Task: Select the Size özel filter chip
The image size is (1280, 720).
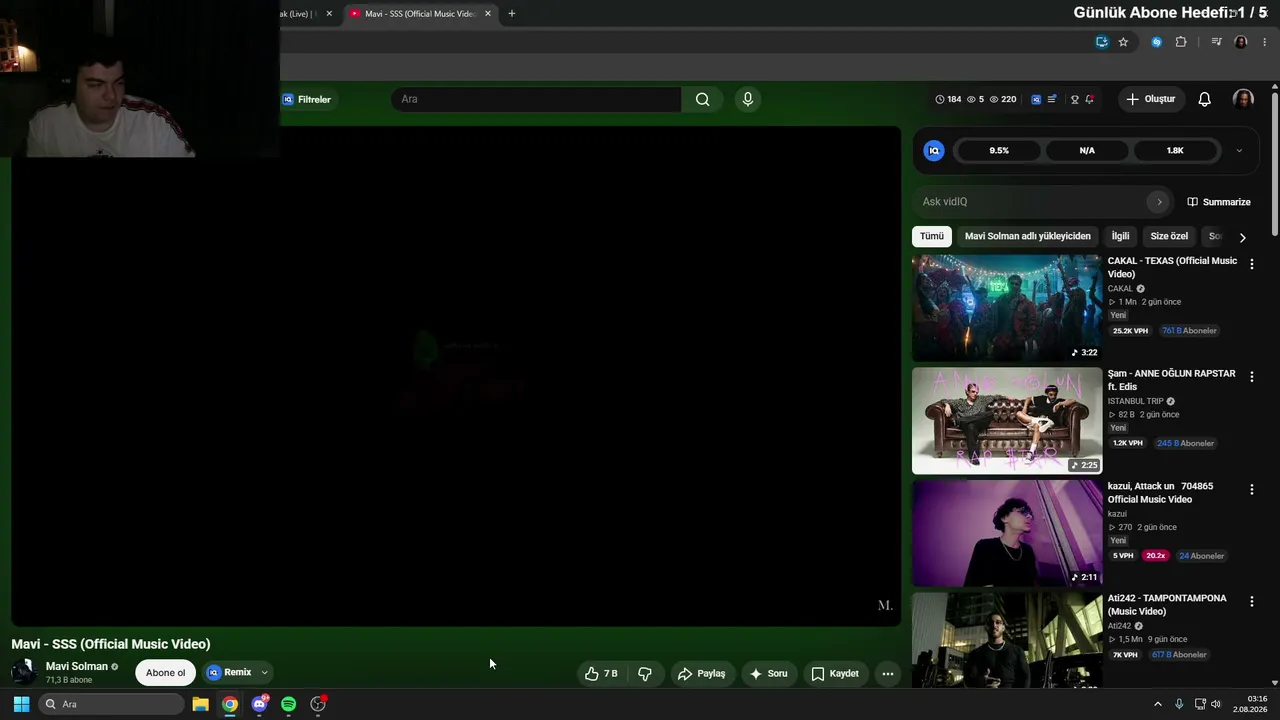Action: (x=1169, y=237)
